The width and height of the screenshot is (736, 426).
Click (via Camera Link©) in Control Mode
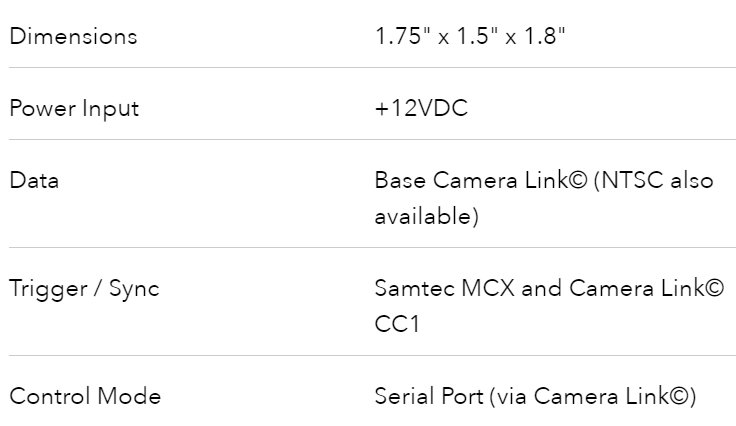coord(593,397)
